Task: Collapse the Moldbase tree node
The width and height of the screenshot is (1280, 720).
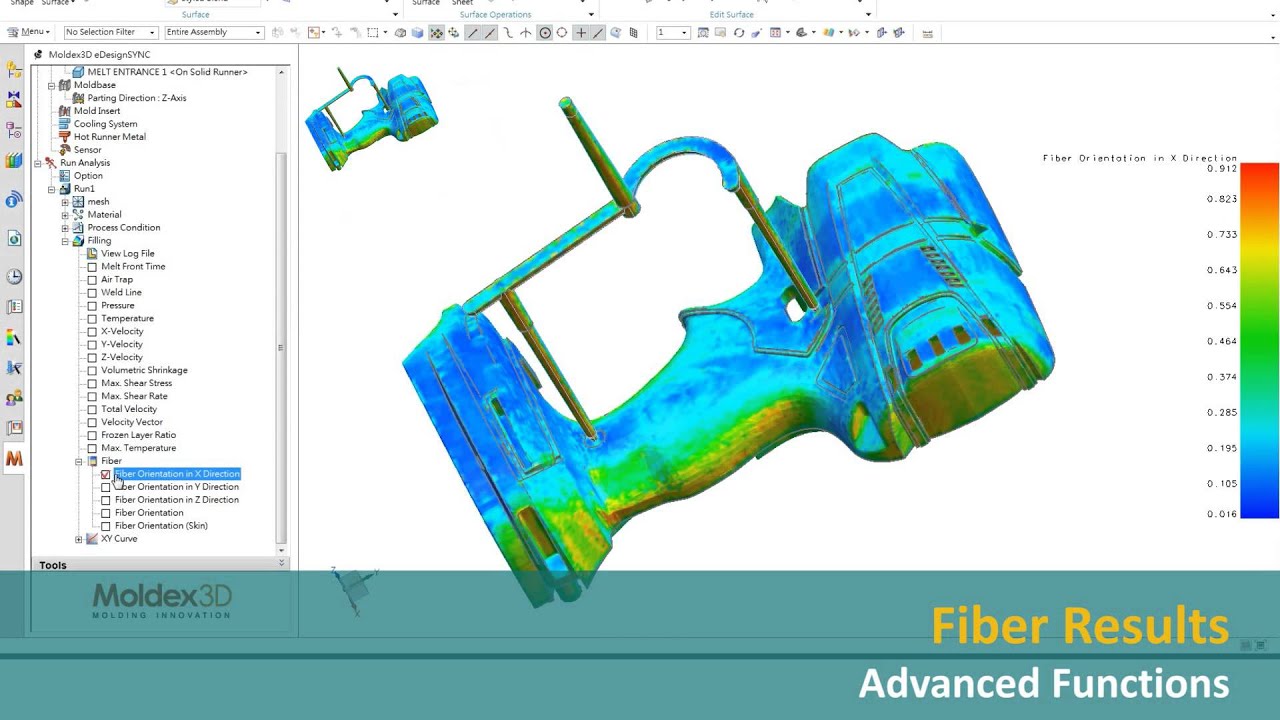Action: click(x=52, y=85)
